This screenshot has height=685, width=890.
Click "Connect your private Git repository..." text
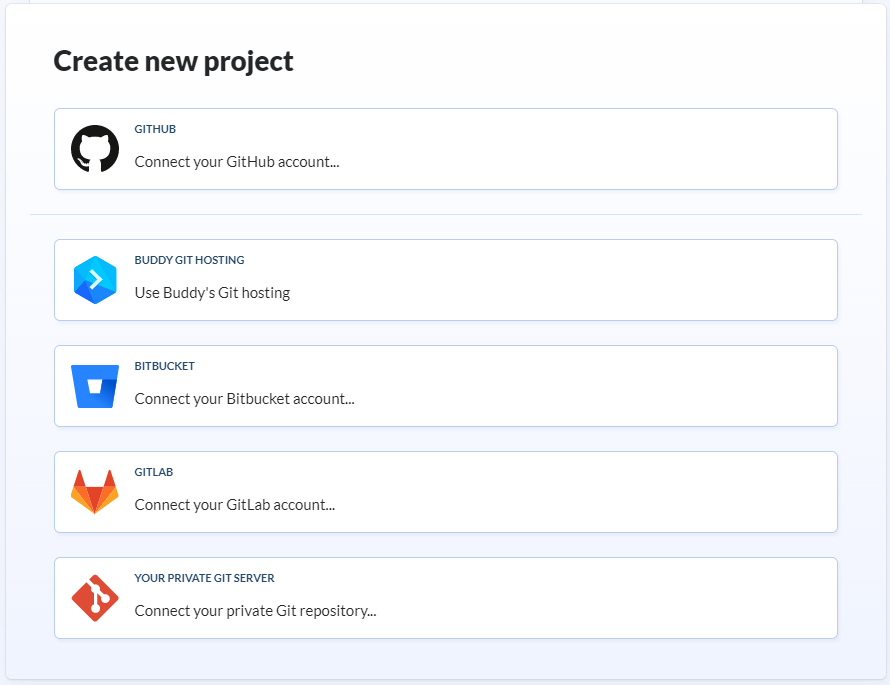coord(255,611)
